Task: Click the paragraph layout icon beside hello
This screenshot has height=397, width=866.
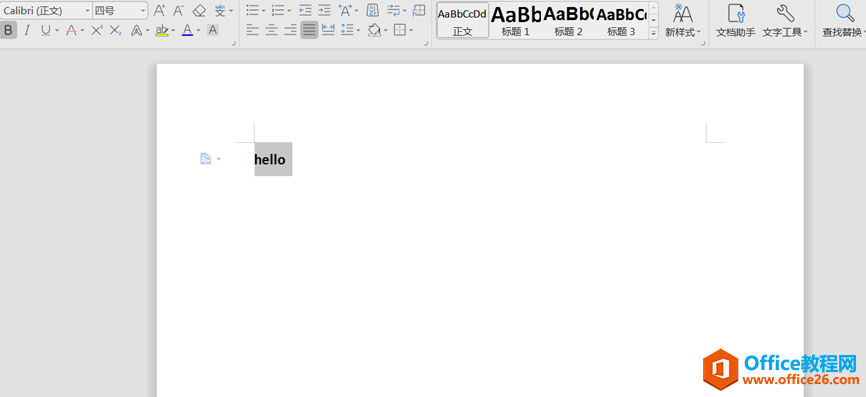Action: pos(205,159)
